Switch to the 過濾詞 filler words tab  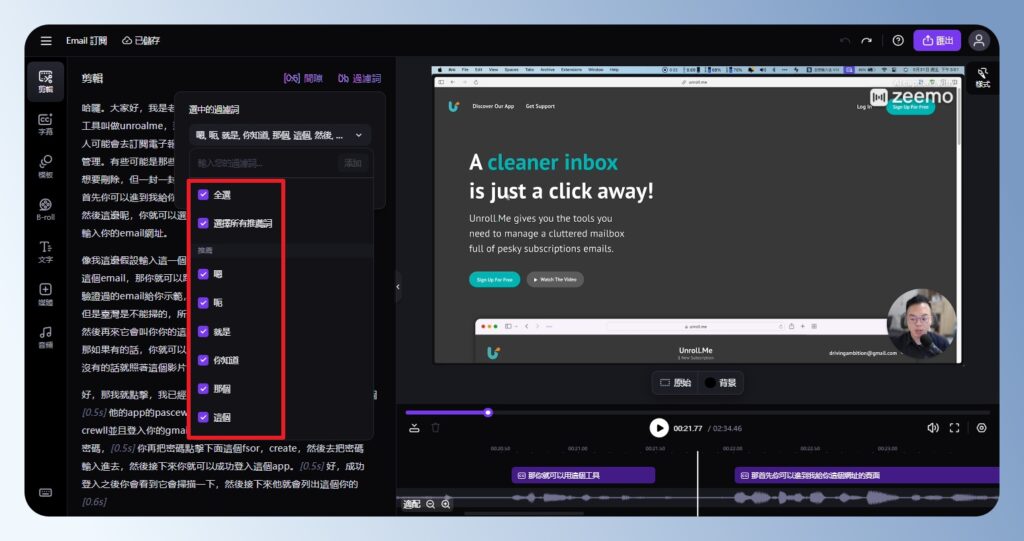click(359, 78)
